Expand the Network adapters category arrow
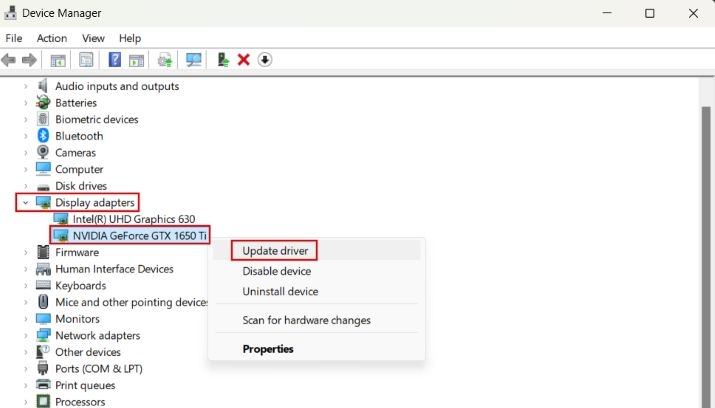715x408 pixels. (26, 336)
